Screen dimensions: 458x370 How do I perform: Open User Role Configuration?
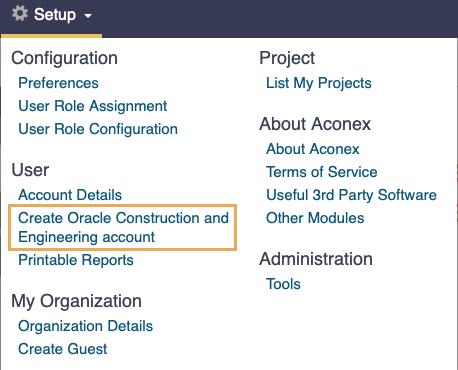(98, 129)
